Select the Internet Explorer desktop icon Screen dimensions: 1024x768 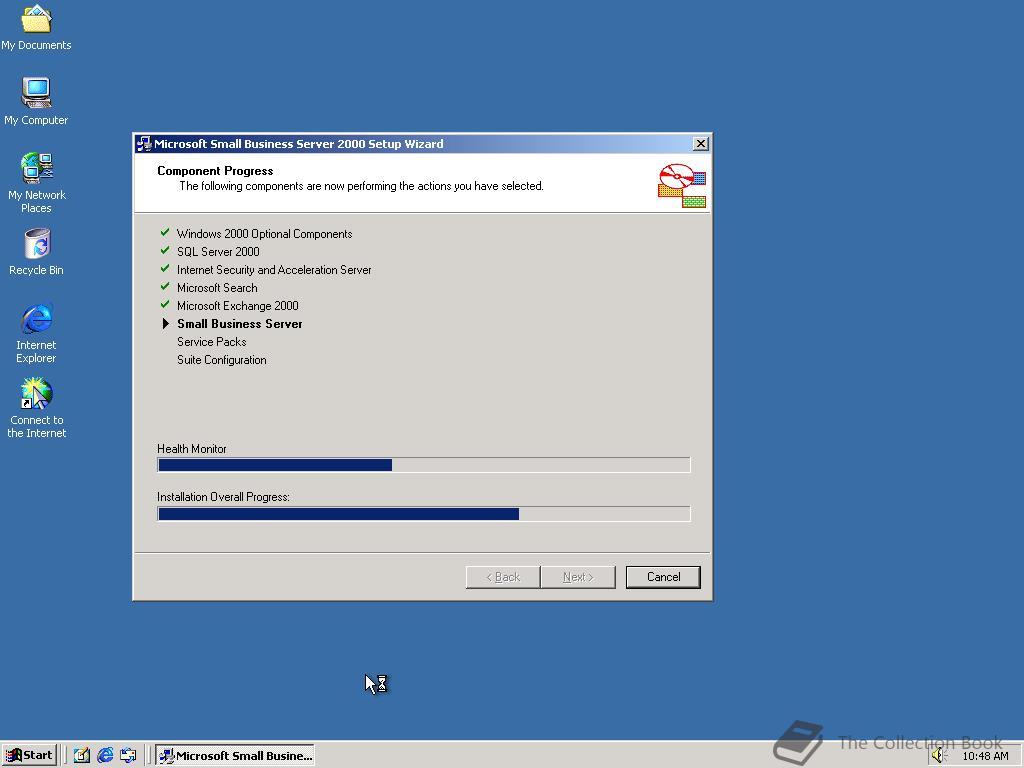click(36, 333)
